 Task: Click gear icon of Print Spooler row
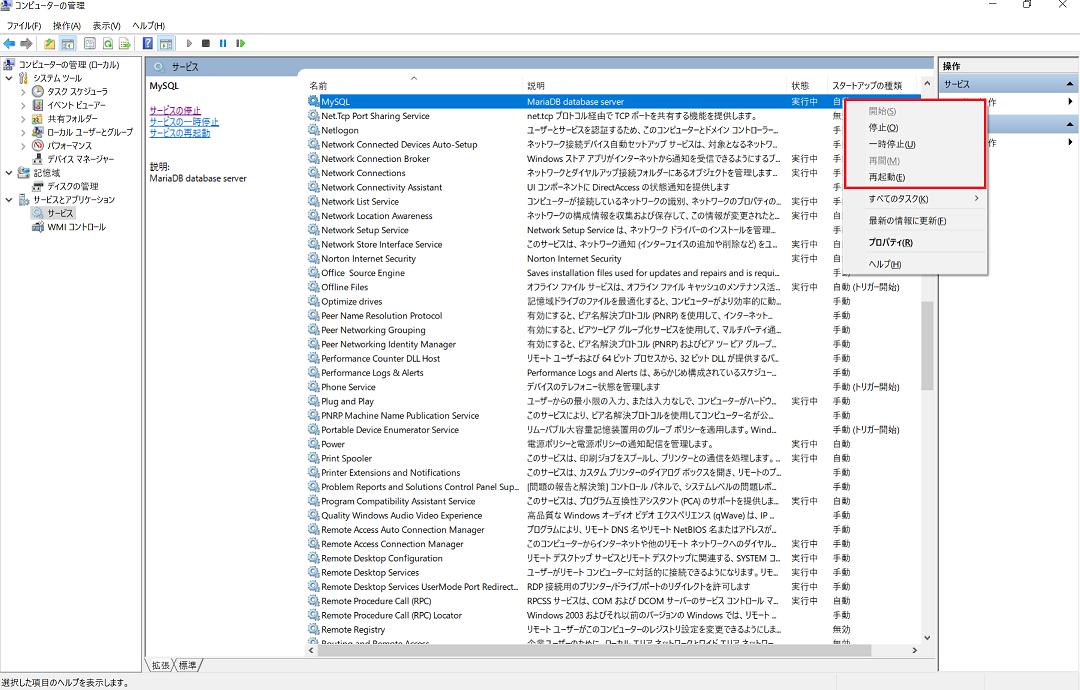313,458
